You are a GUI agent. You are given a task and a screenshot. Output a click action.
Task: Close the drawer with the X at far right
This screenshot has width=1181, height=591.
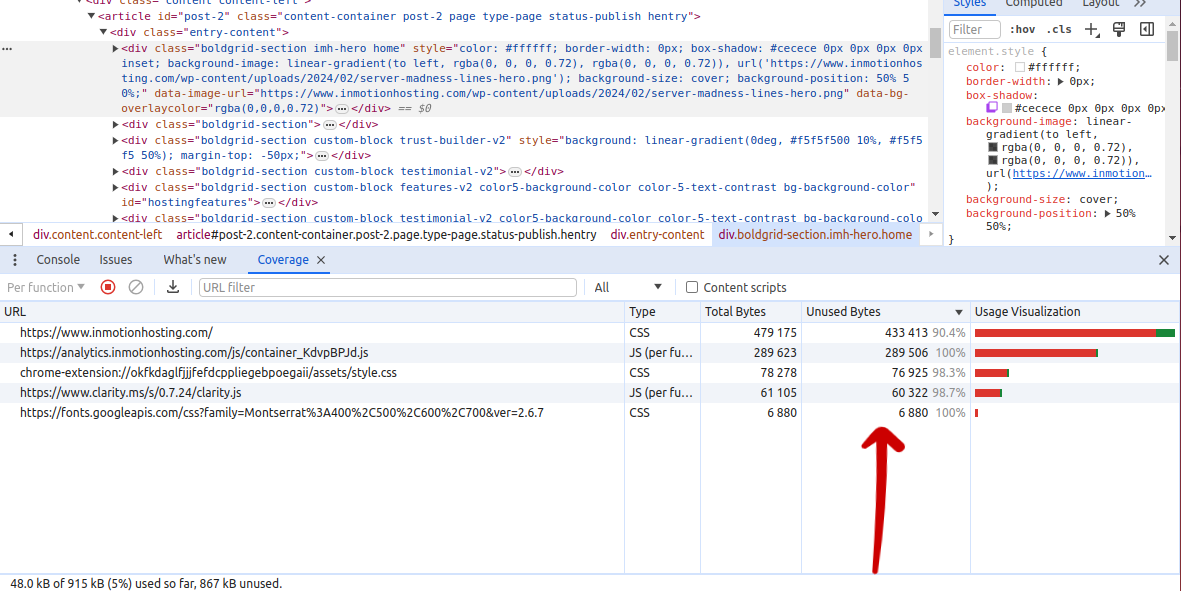tap(1164, 260)
